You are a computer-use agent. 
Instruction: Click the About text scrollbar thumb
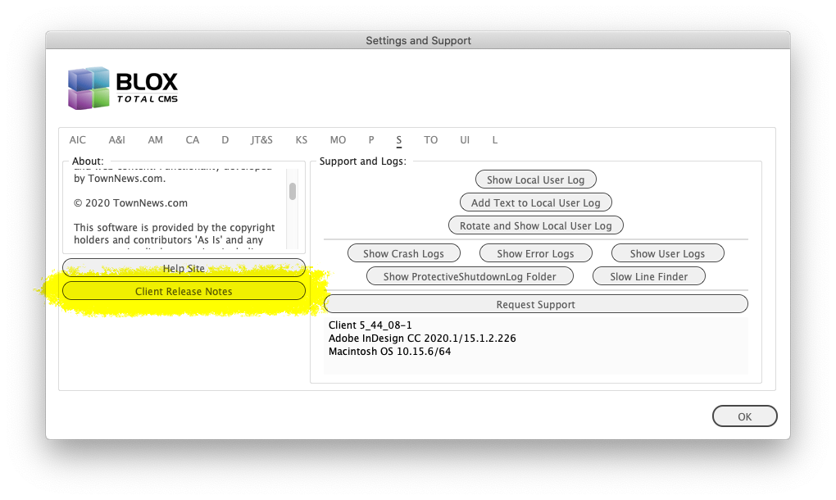pyautogui.click(x=292, y=191)
